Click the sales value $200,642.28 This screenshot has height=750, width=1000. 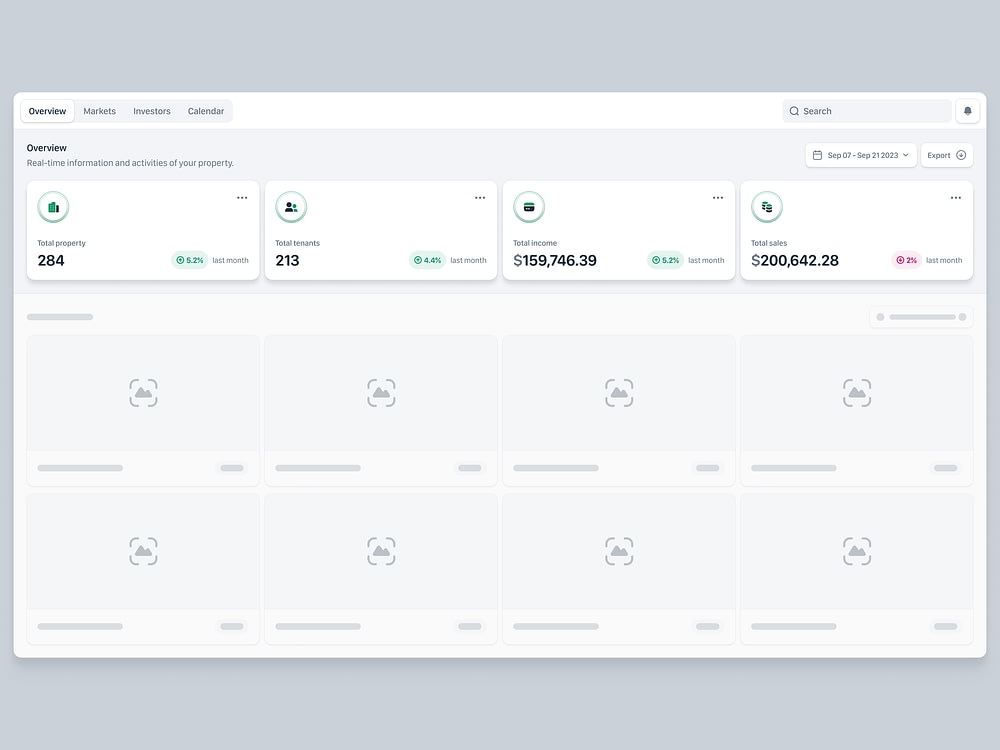[x=795, y=260]
